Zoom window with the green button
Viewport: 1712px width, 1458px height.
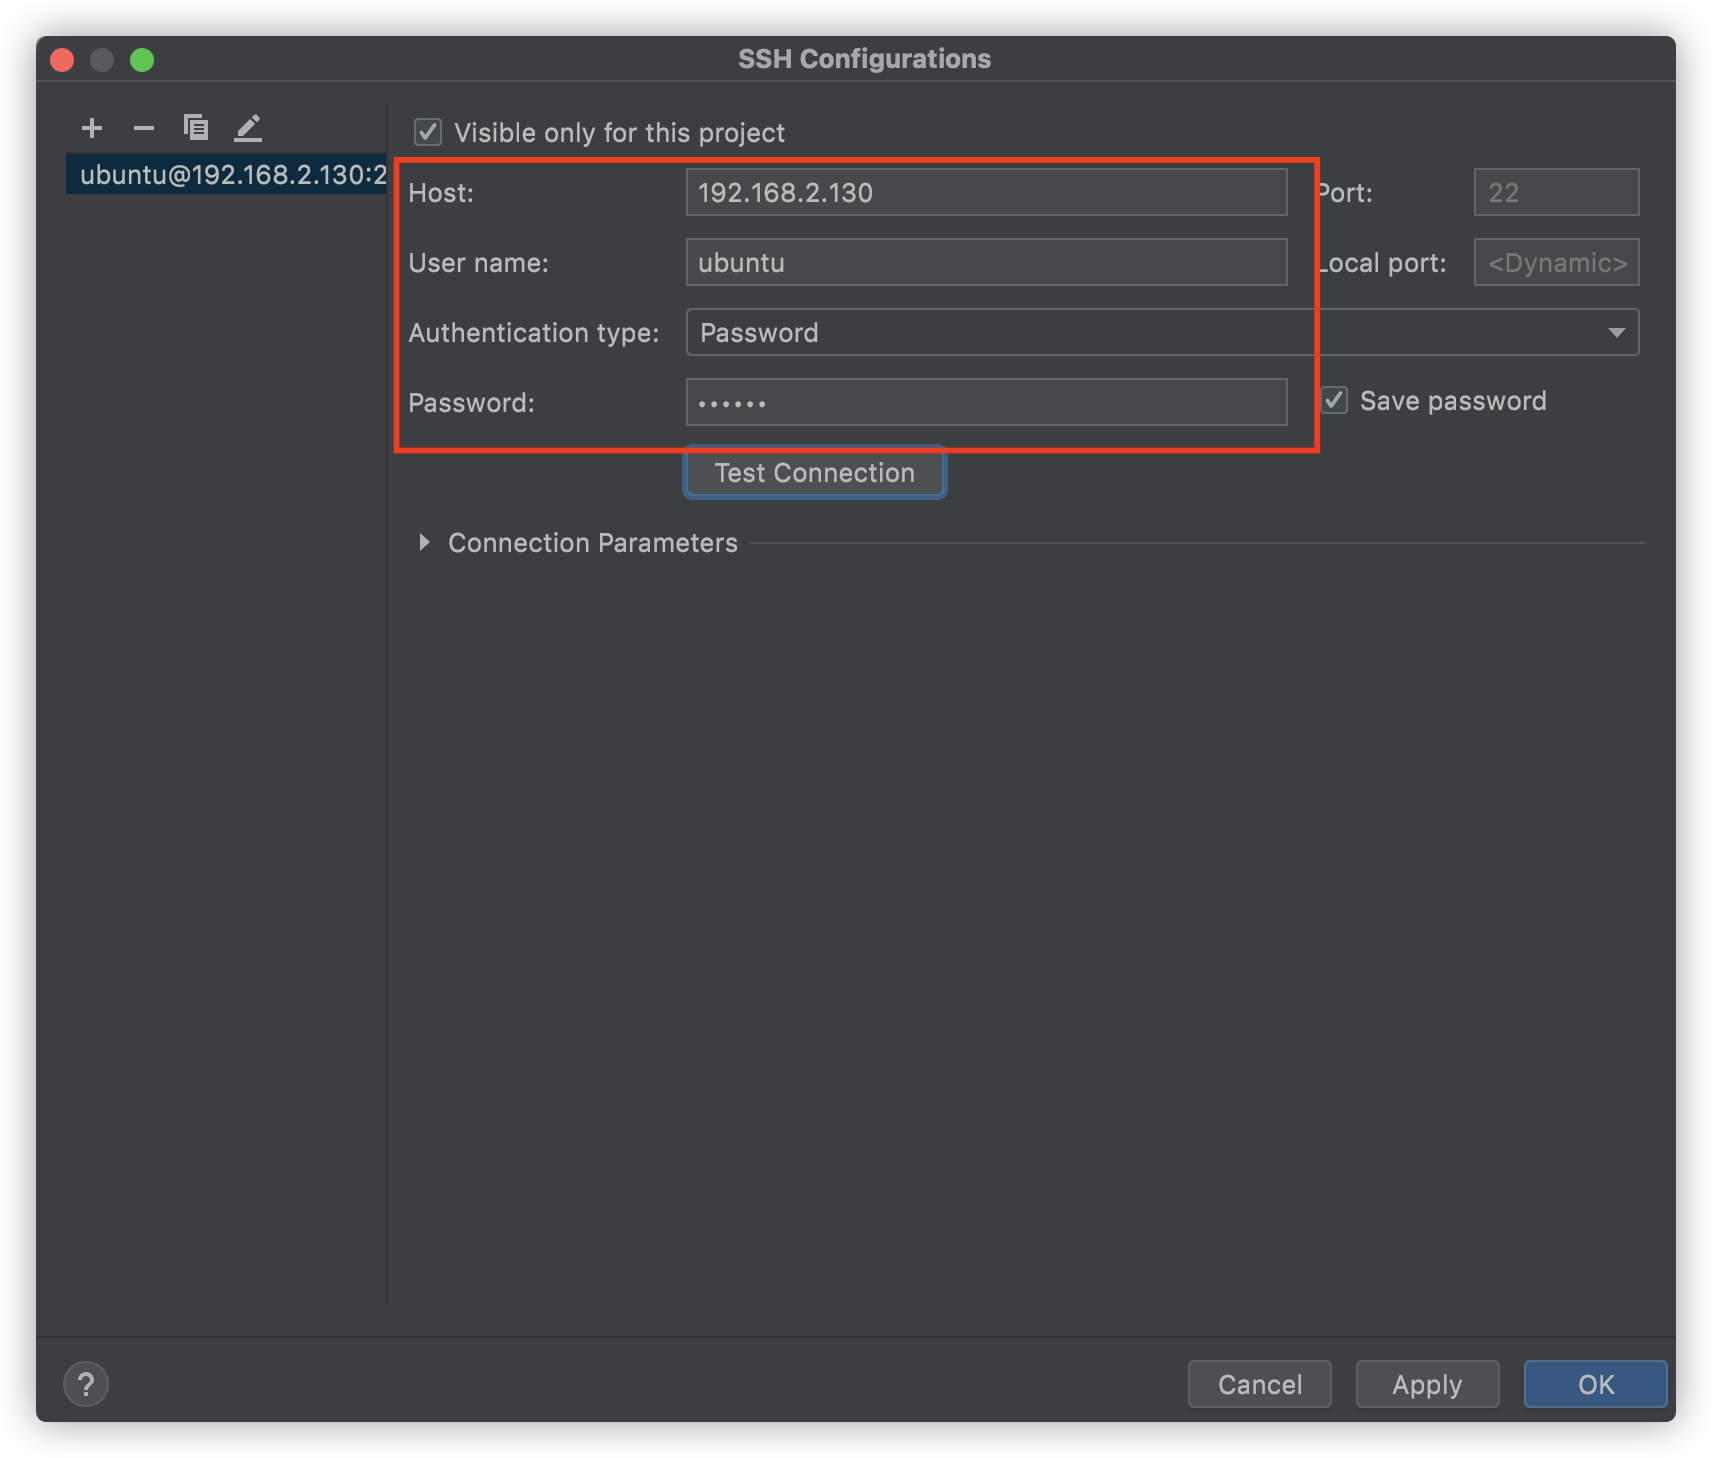tap(142, 60)
